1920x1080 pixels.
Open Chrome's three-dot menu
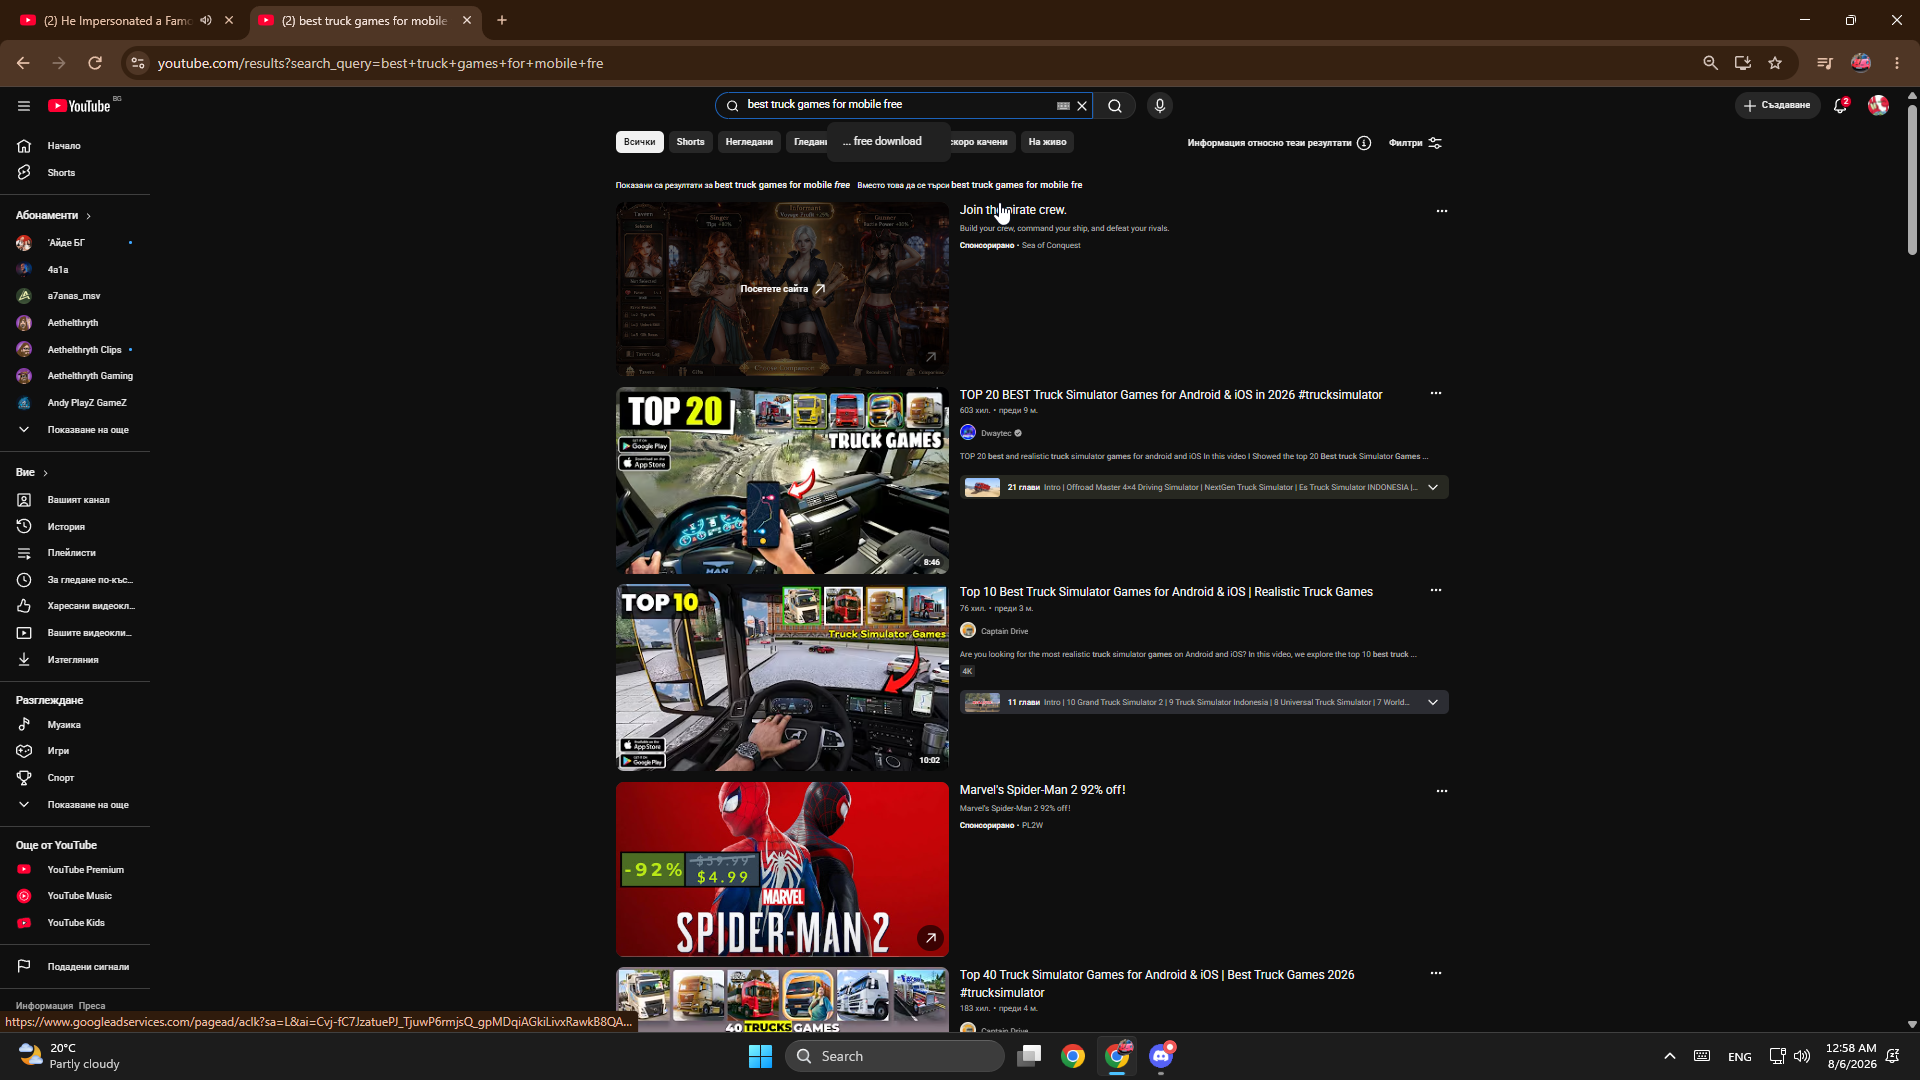1897,63
